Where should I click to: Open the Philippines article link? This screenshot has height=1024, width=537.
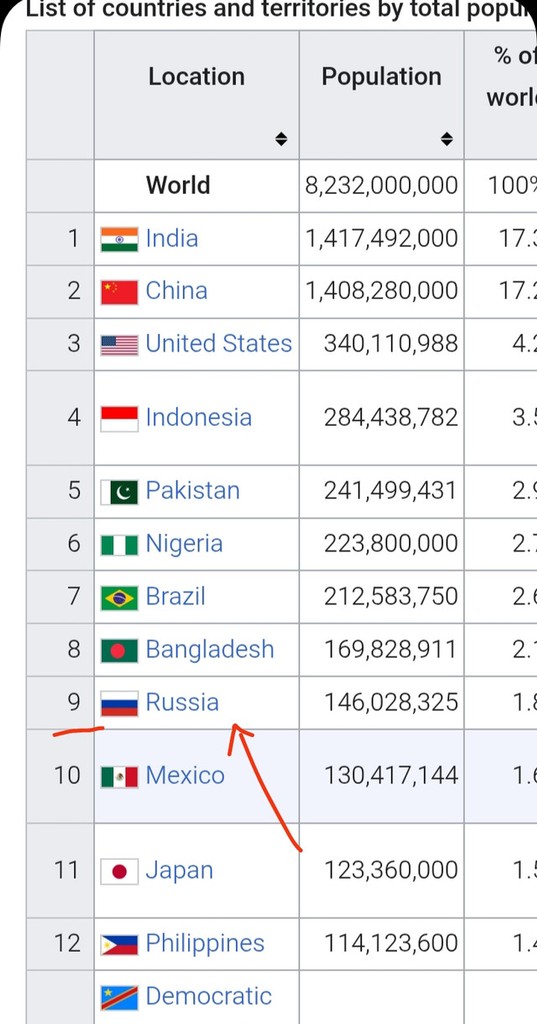tap(205, 944)
